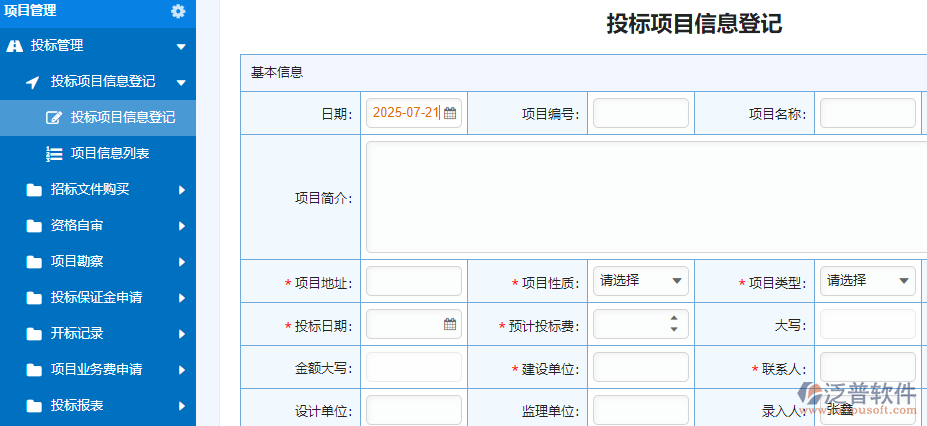Expand the 资格自审 menu arrow

[182, 226]
